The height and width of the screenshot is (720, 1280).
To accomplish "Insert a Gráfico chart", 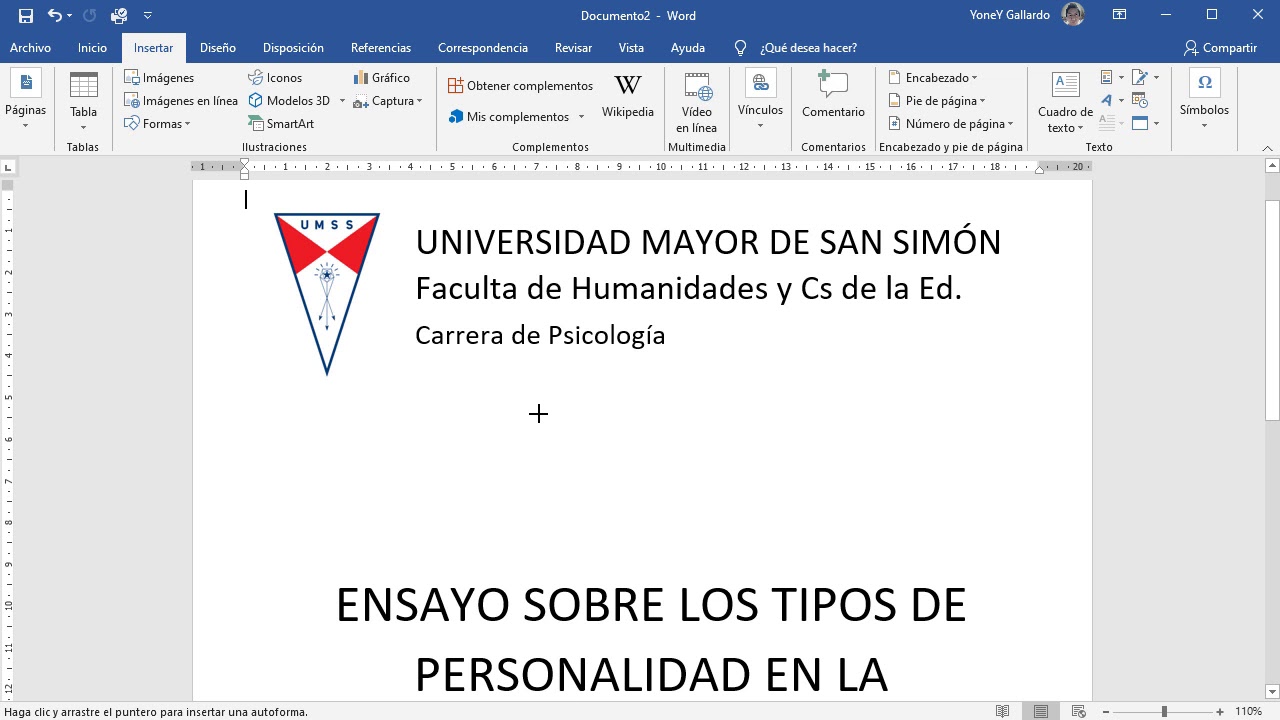I will pyautogui.click(x=382, y=77).
